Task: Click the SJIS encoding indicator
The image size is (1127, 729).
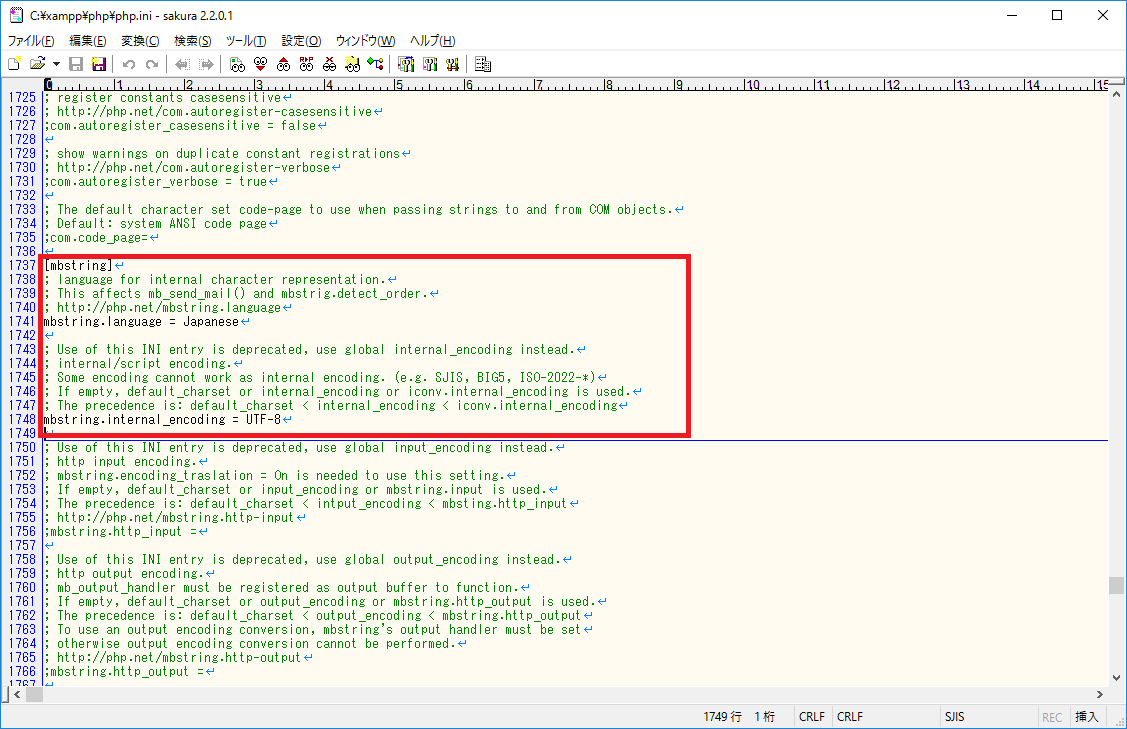Action: tap(954, 717)
